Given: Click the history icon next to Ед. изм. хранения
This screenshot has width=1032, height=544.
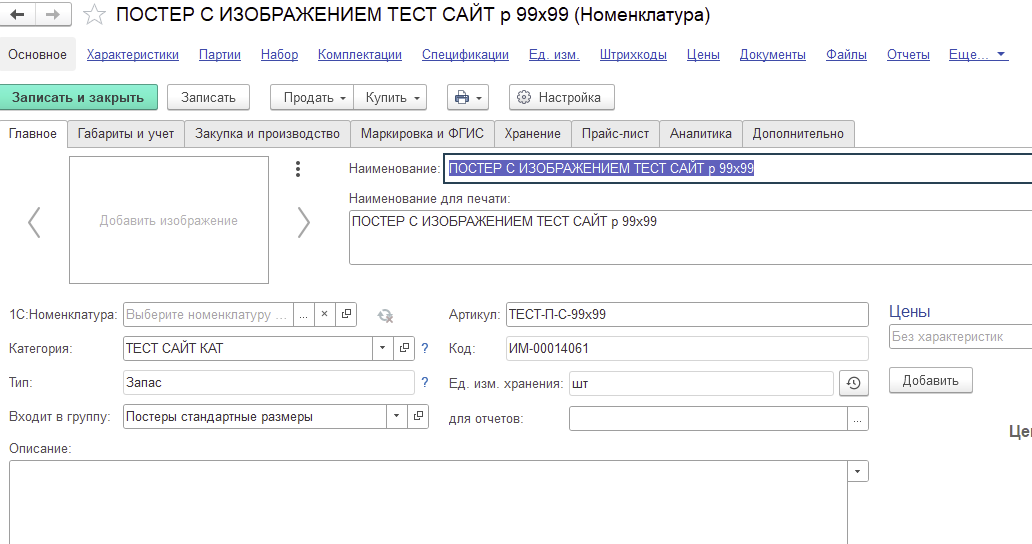Looking at the screenshot, I should click(x=853, y=383).
